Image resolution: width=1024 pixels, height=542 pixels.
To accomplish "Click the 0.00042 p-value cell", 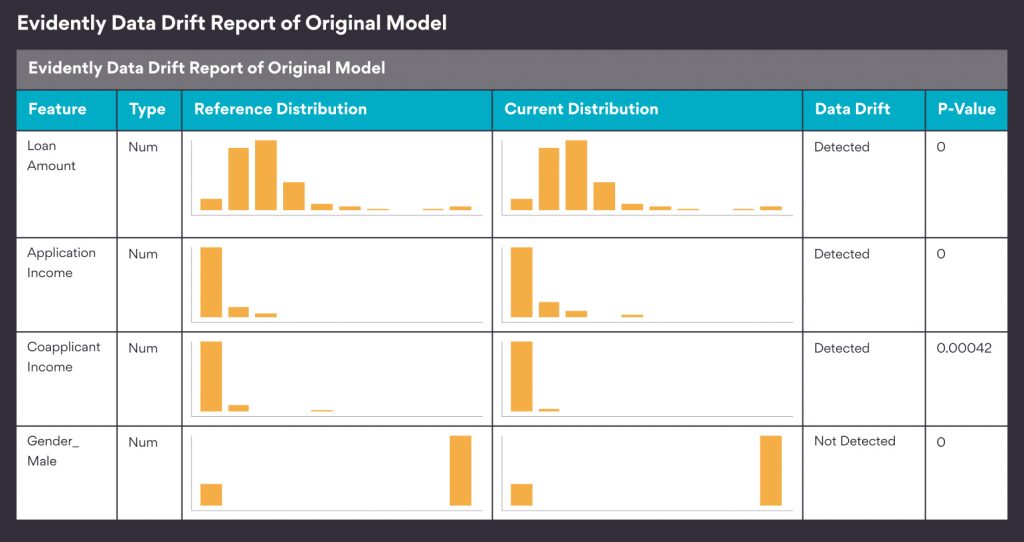I will pyautogui.click(x=964, y=348).
